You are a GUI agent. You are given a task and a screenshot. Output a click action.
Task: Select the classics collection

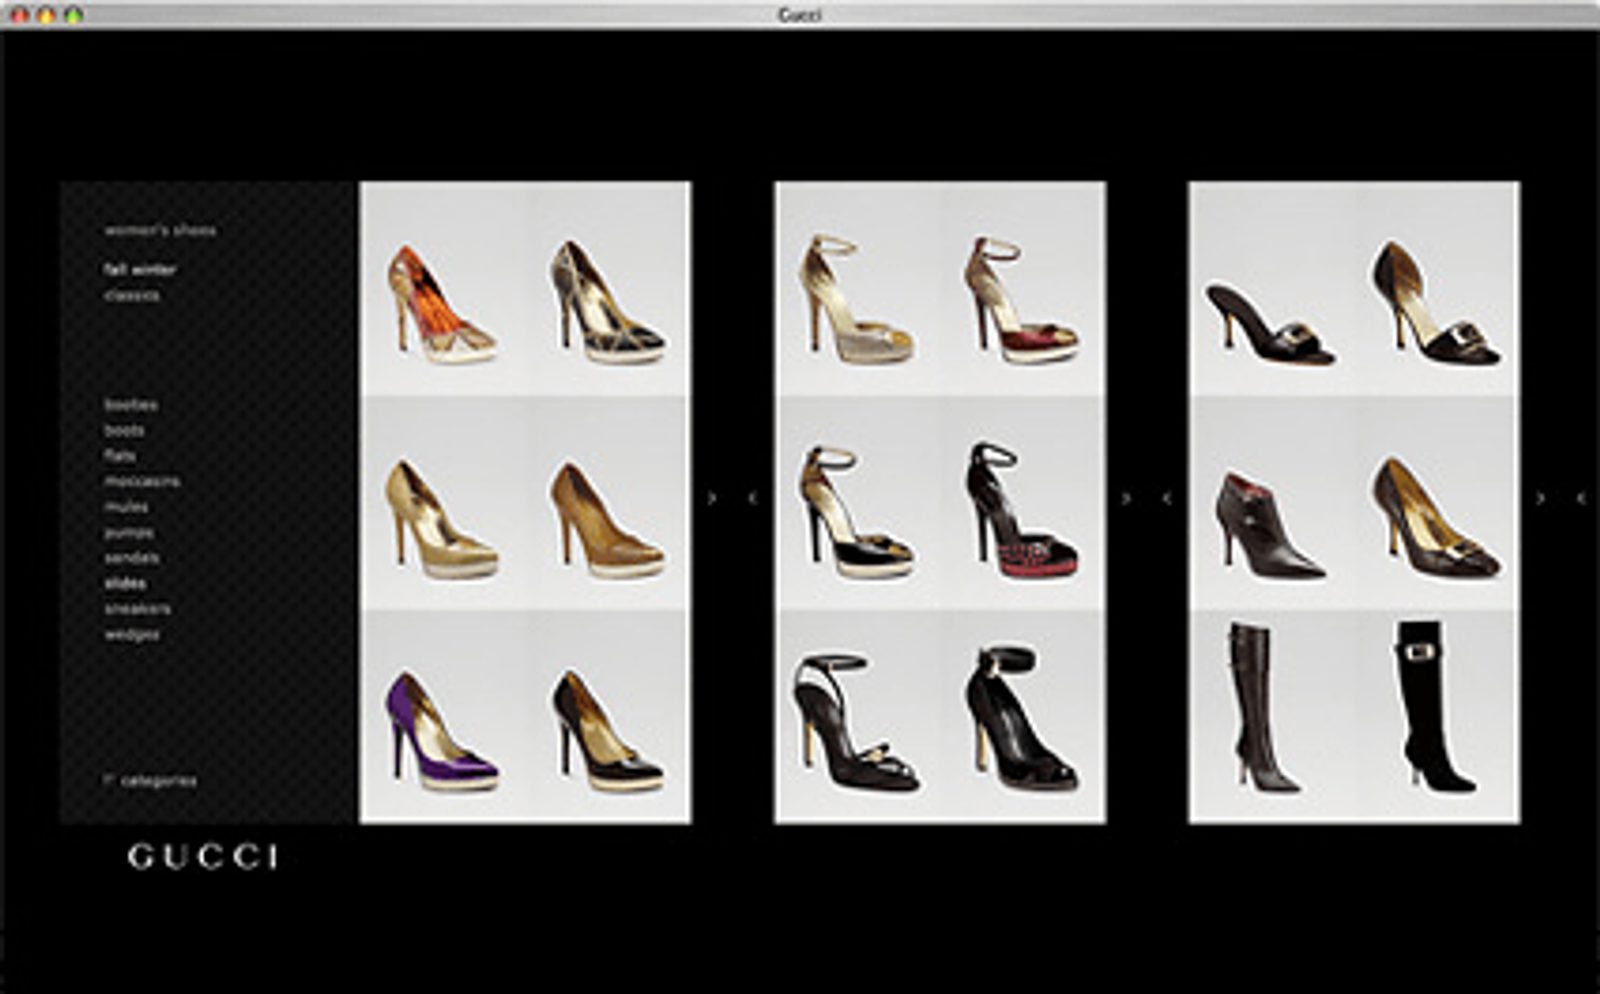click(x=132, y=295)
